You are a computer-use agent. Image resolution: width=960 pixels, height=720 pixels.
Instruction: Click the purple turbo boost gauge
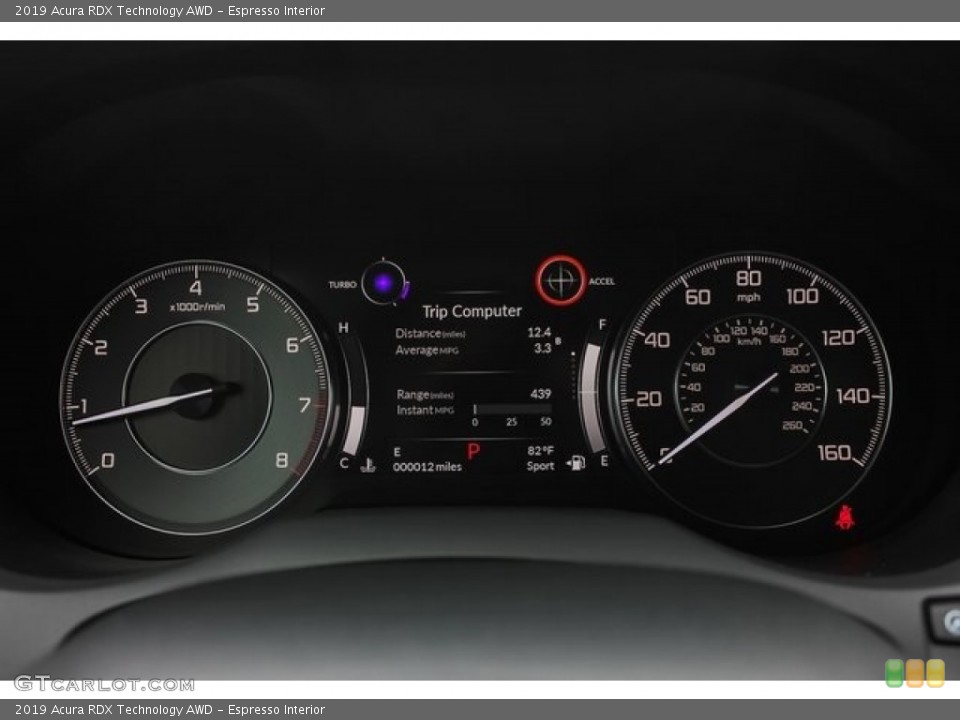[384, 283]
